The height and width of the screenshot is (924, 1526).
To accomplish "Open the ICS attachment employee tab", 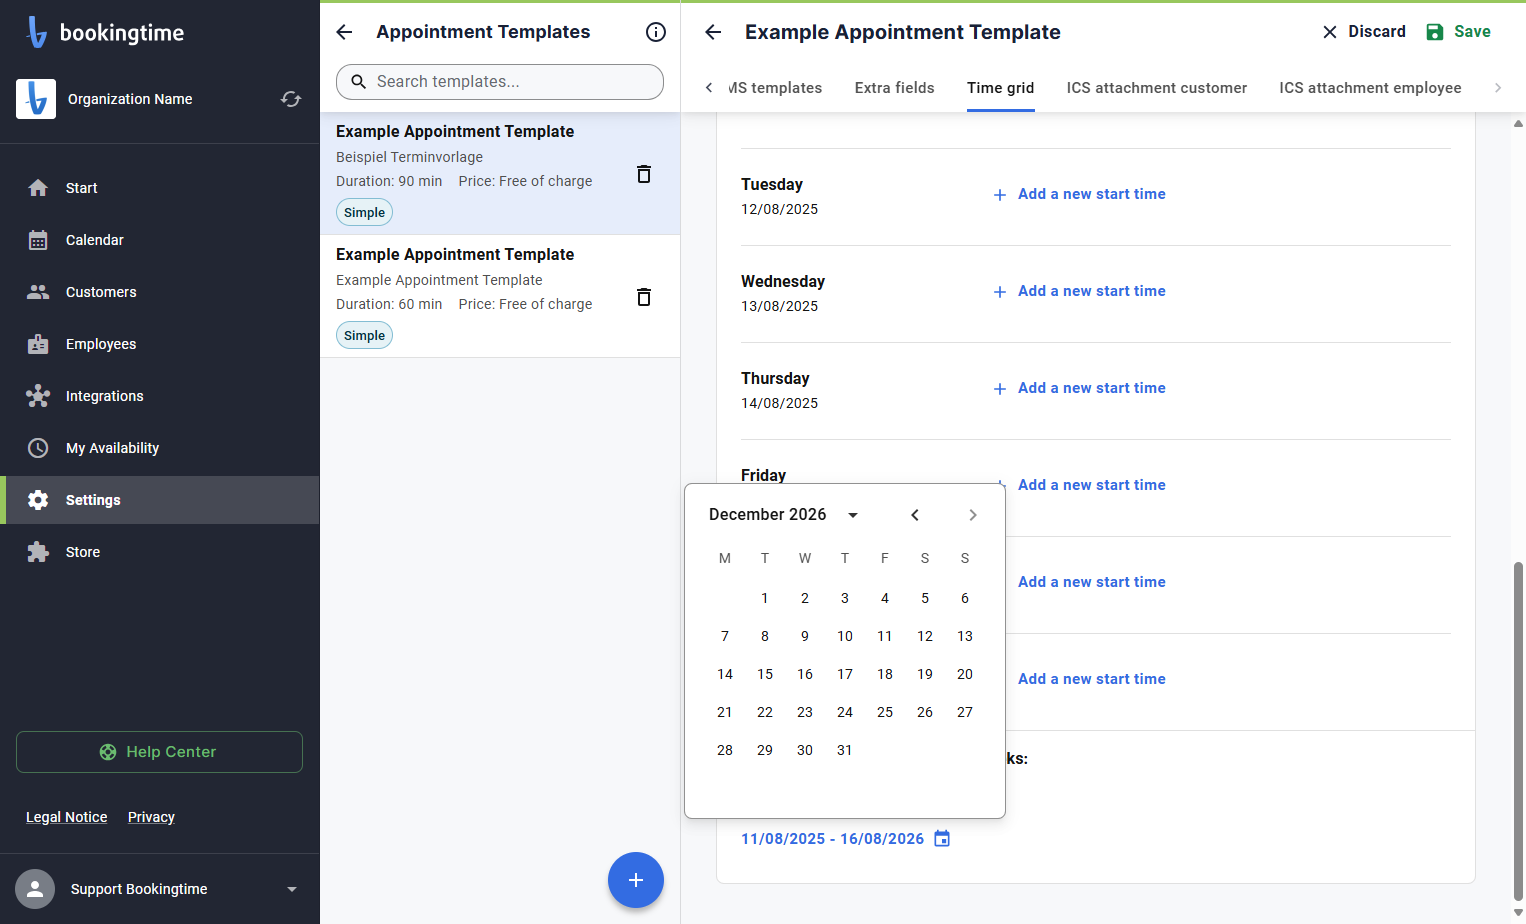I will point(1370,88).
